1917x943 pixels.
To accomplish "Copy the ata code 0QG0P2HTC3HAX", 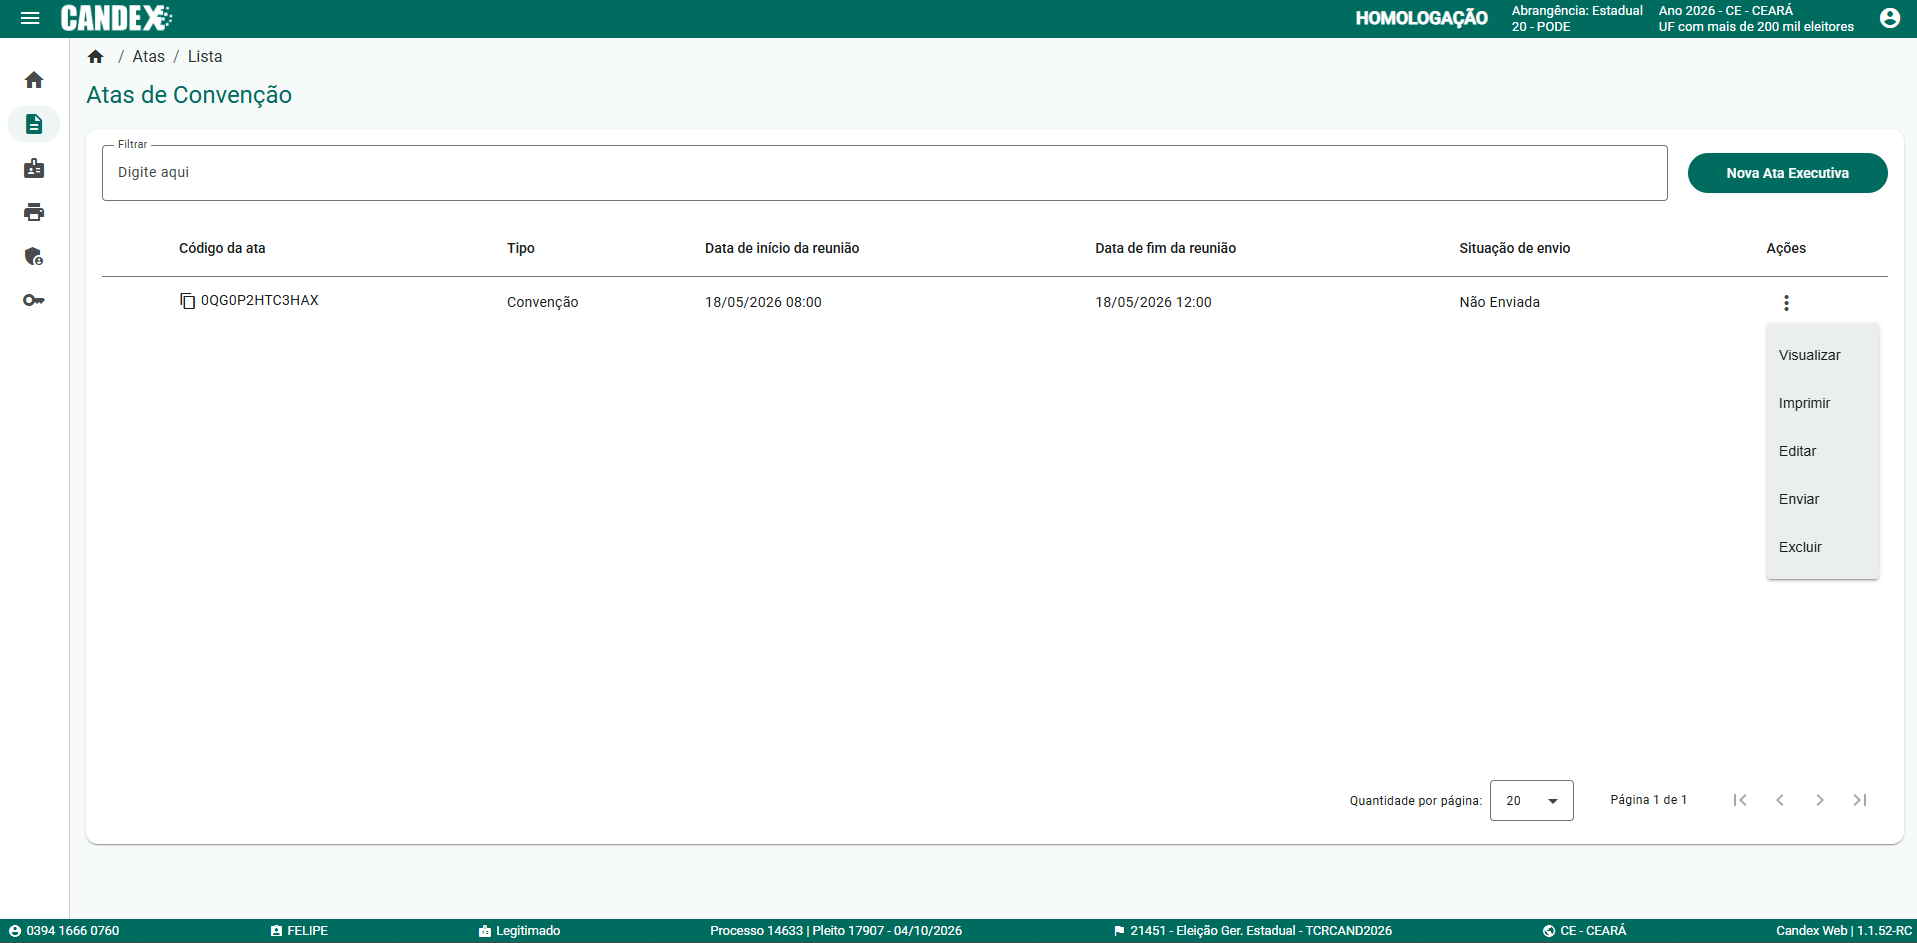I will 187,301.
